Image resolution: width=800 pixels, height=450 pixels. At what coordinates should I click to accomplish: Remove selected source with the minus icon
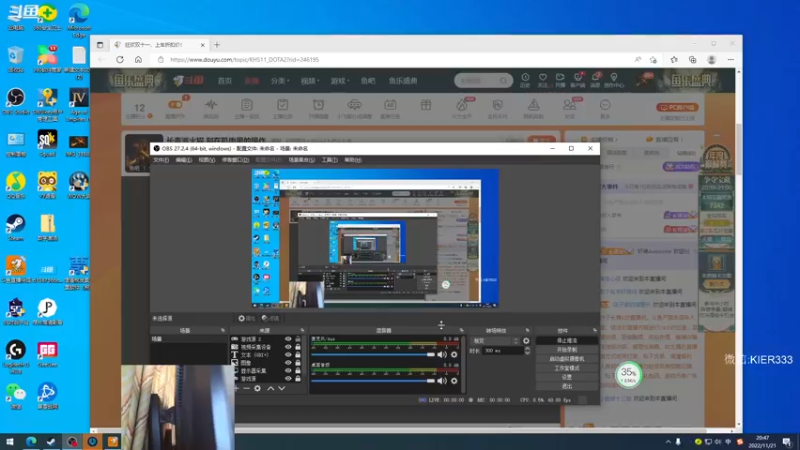(x=246, y=388)
